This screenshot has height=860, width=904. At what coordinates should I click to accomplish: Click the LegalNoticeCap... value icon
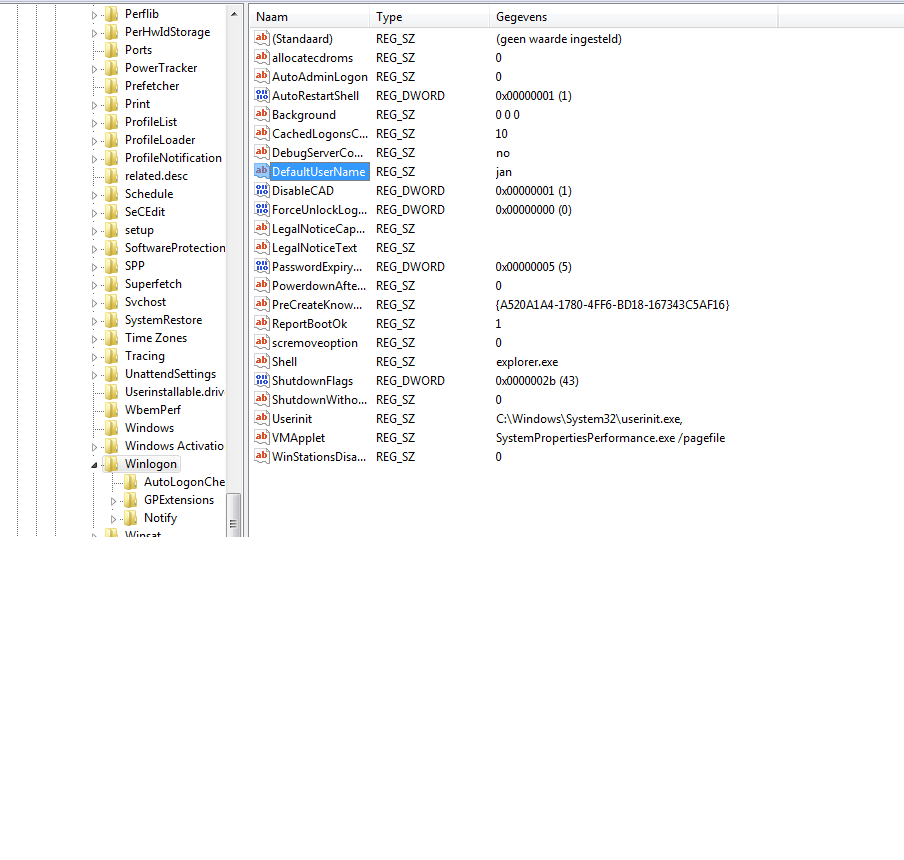pos(262,229)
